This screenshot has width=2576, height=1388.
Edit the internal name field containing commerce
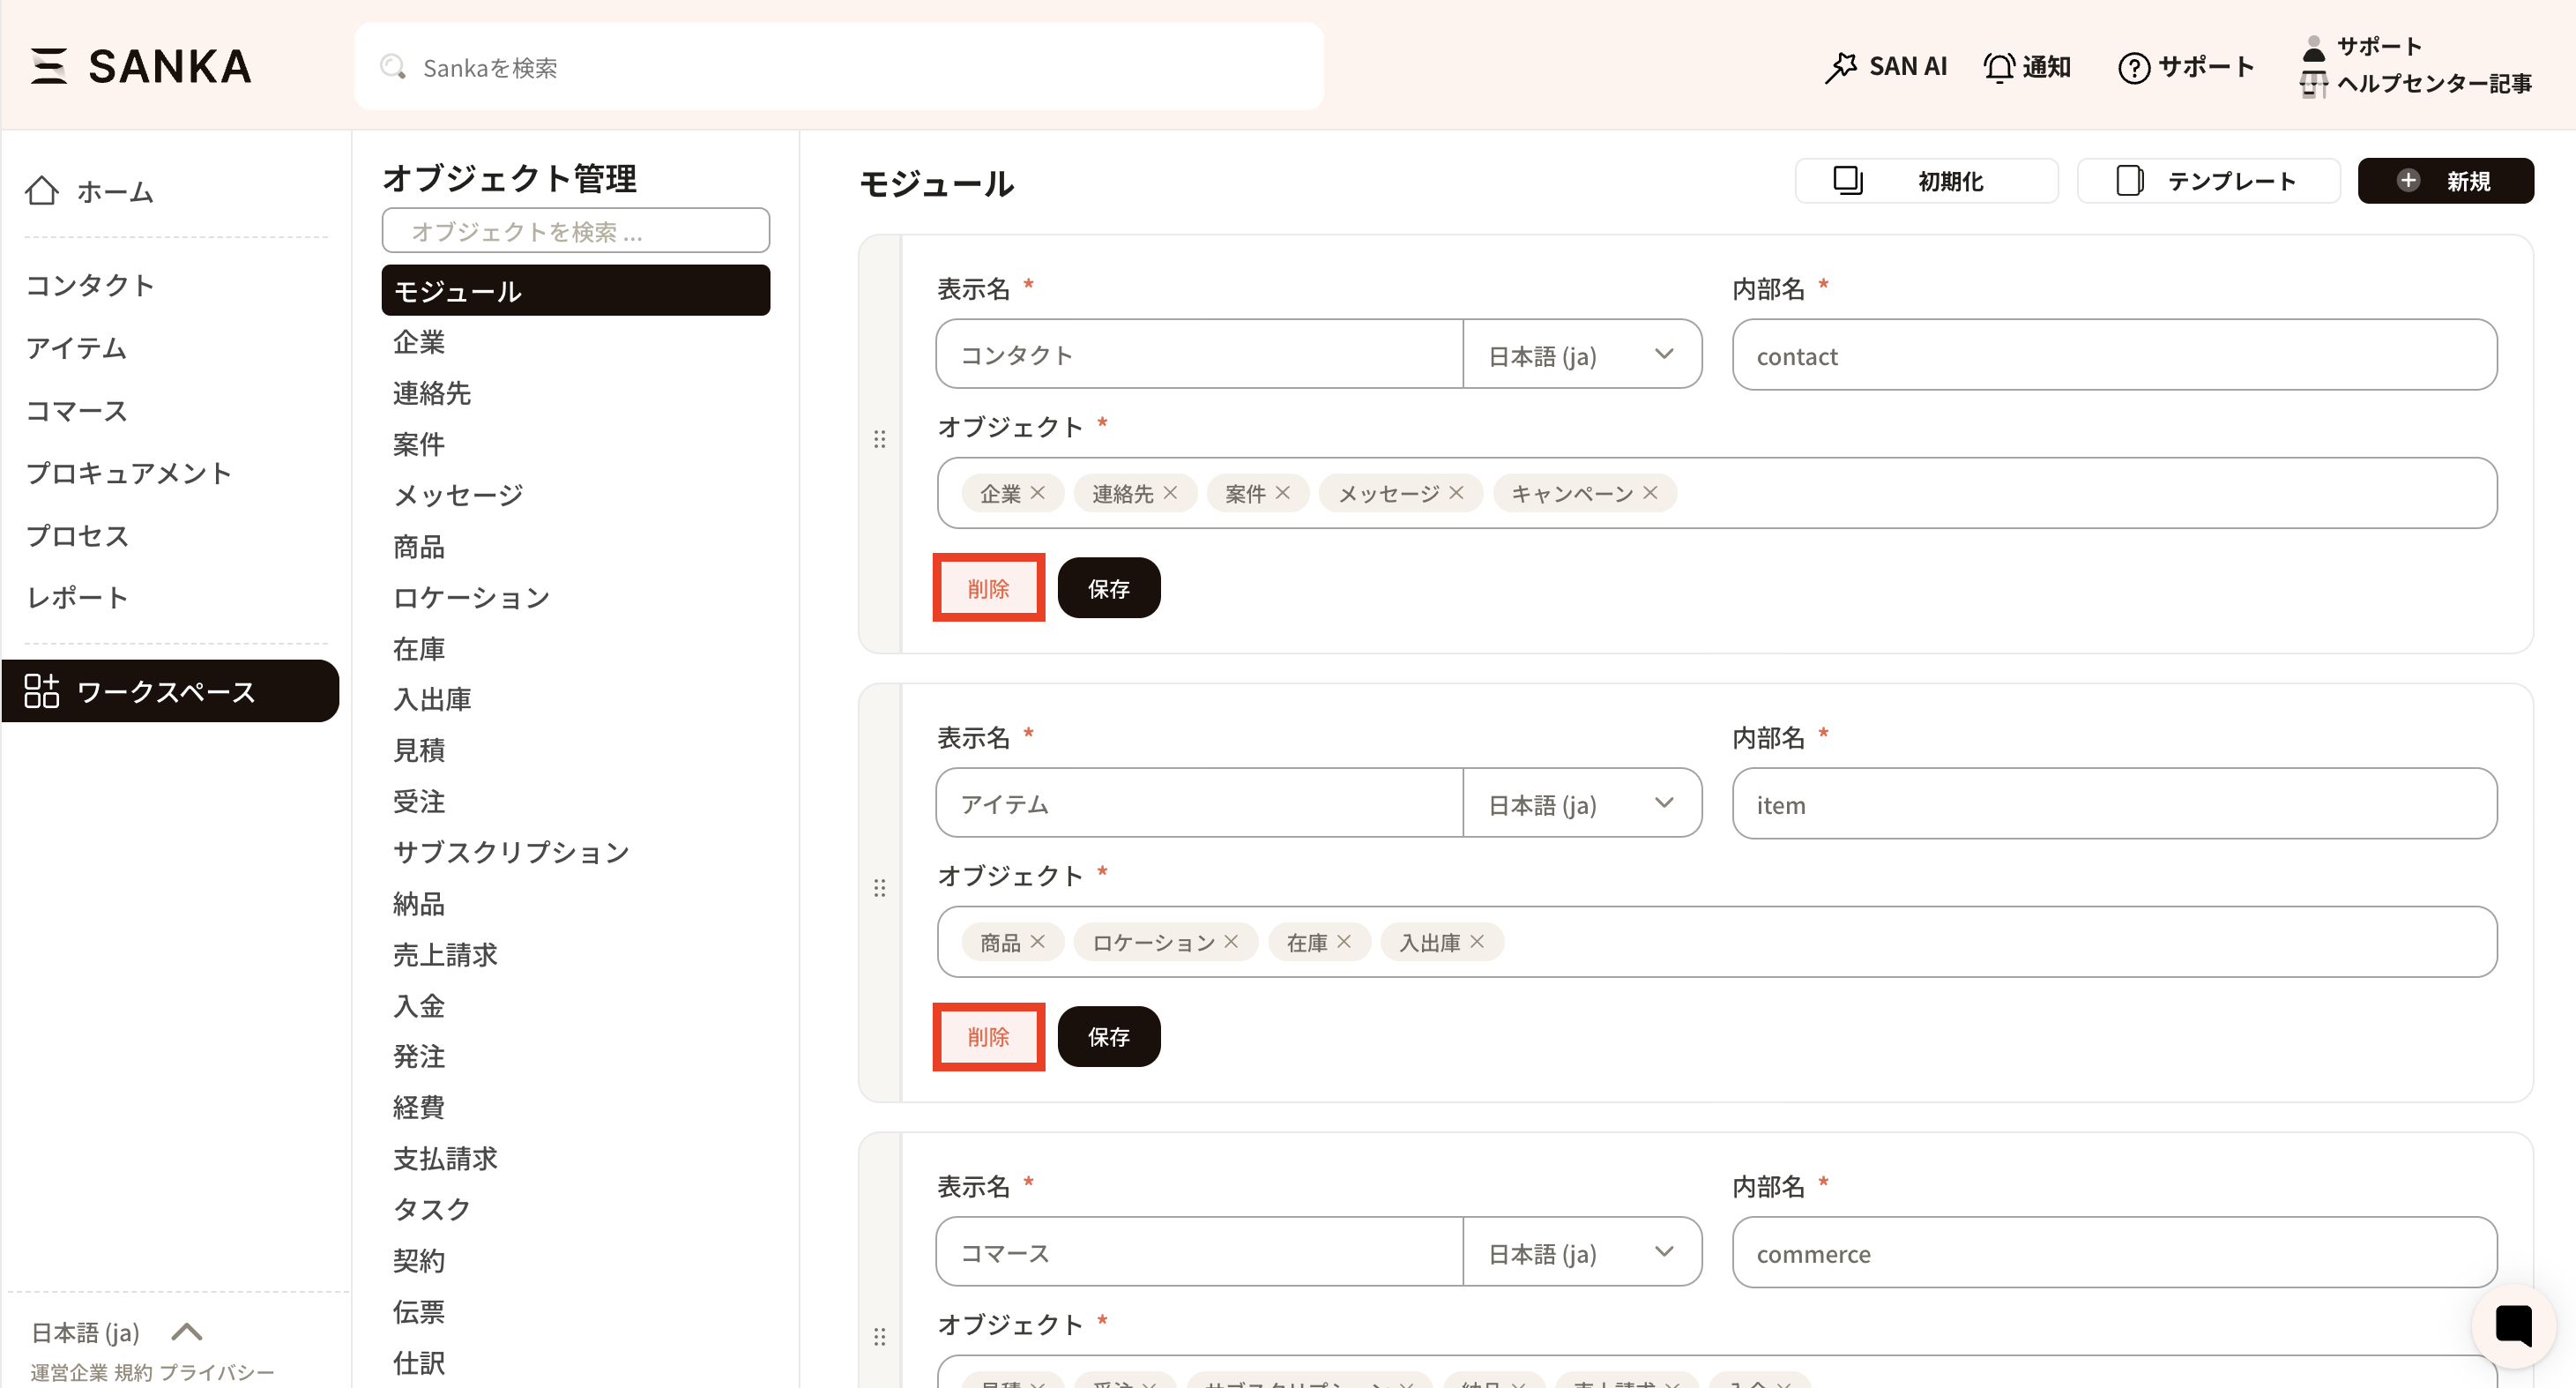[2114, 1253]
